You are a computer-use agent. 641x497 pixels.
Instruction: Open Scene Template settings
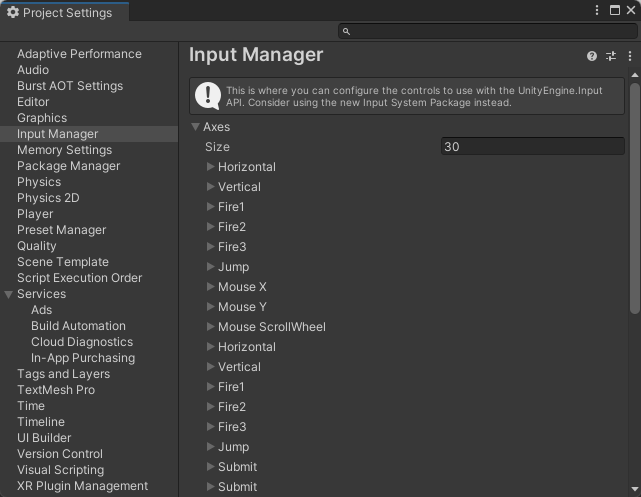pos(63,262)
